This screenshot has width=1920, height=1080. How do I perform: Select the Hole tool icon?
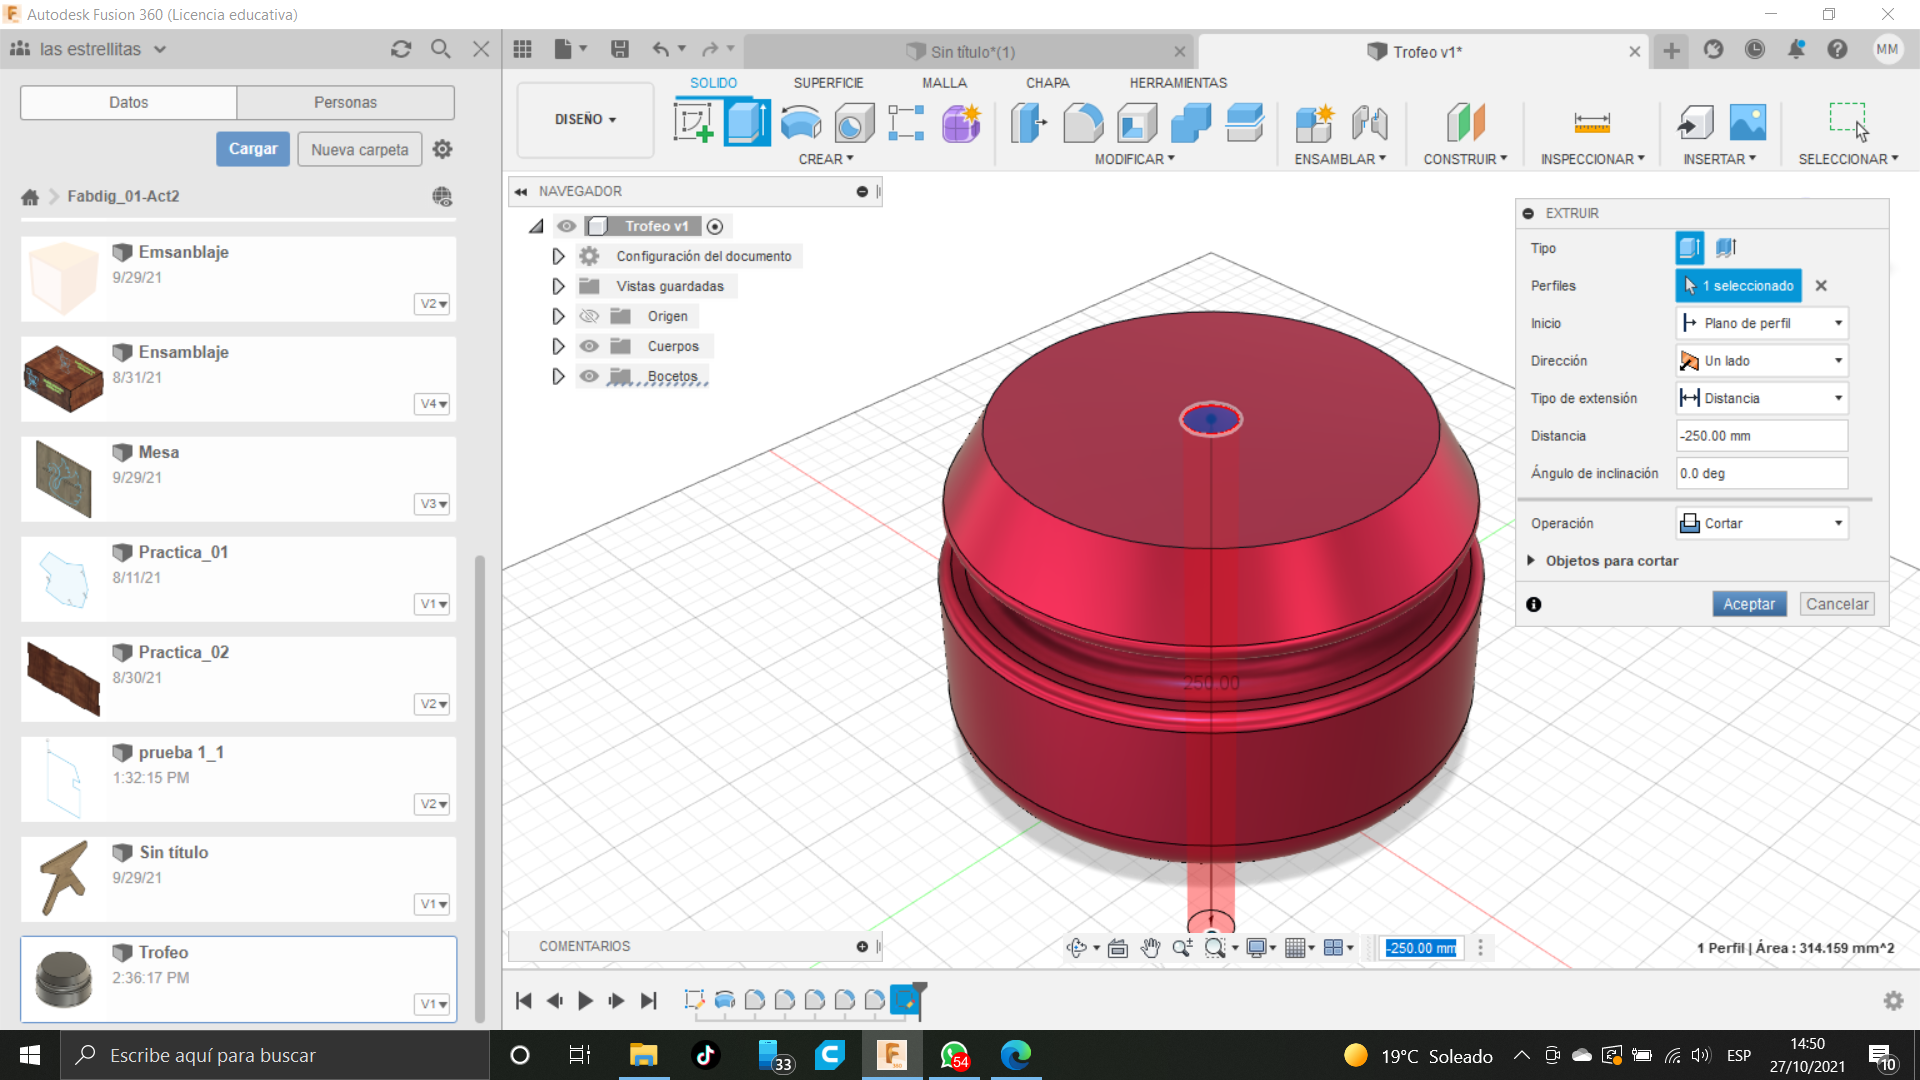pos(854,123)
